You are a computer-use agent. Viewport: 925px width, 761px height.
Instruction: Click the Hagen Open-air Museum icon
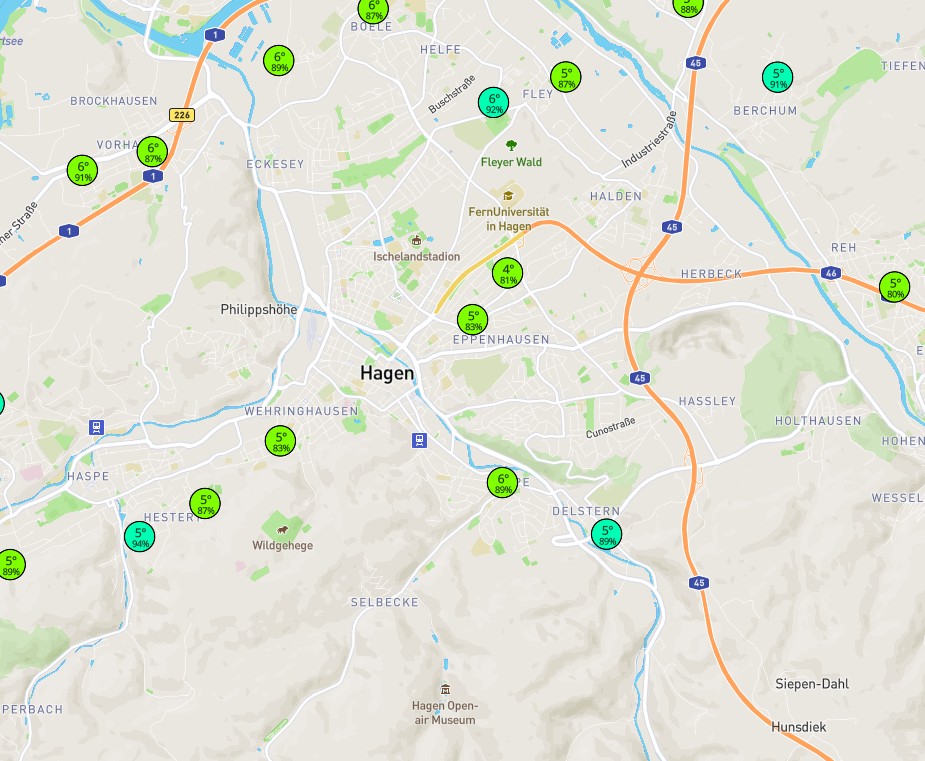[x=445, y=689]
